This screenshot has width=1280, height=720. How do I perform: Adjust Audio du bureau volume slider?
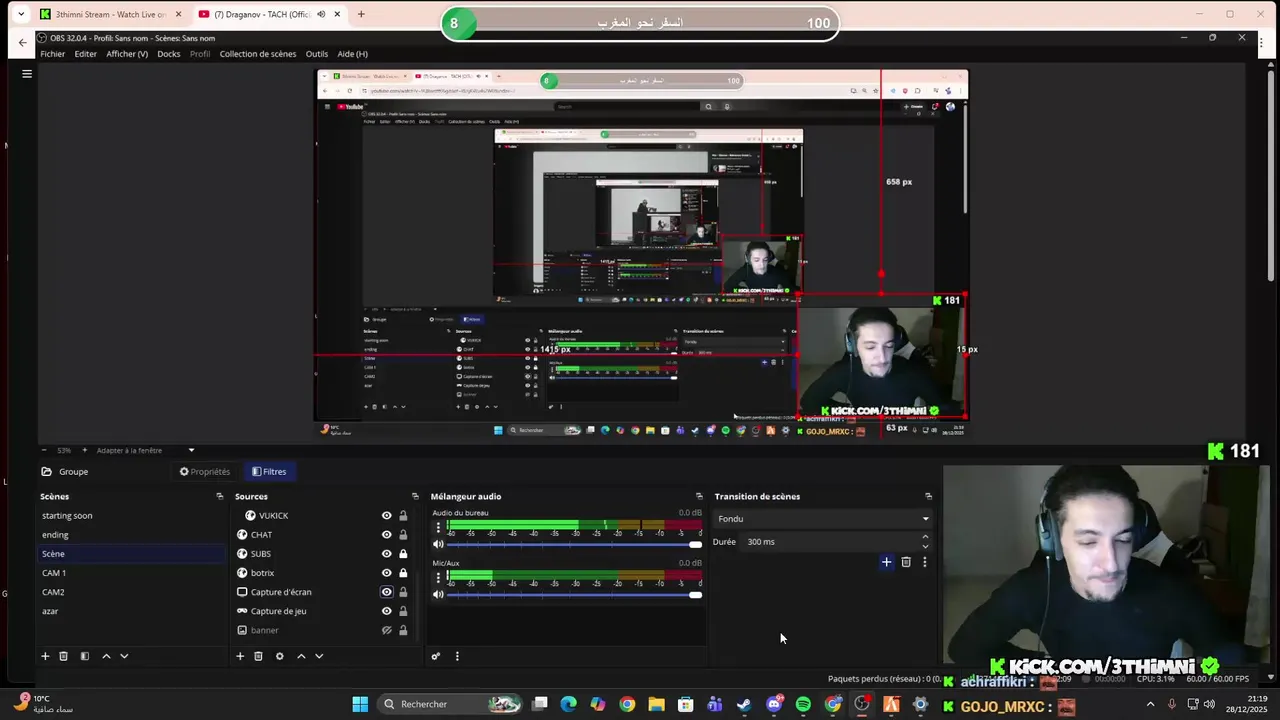pyautogui.click(x=574, y=544)
